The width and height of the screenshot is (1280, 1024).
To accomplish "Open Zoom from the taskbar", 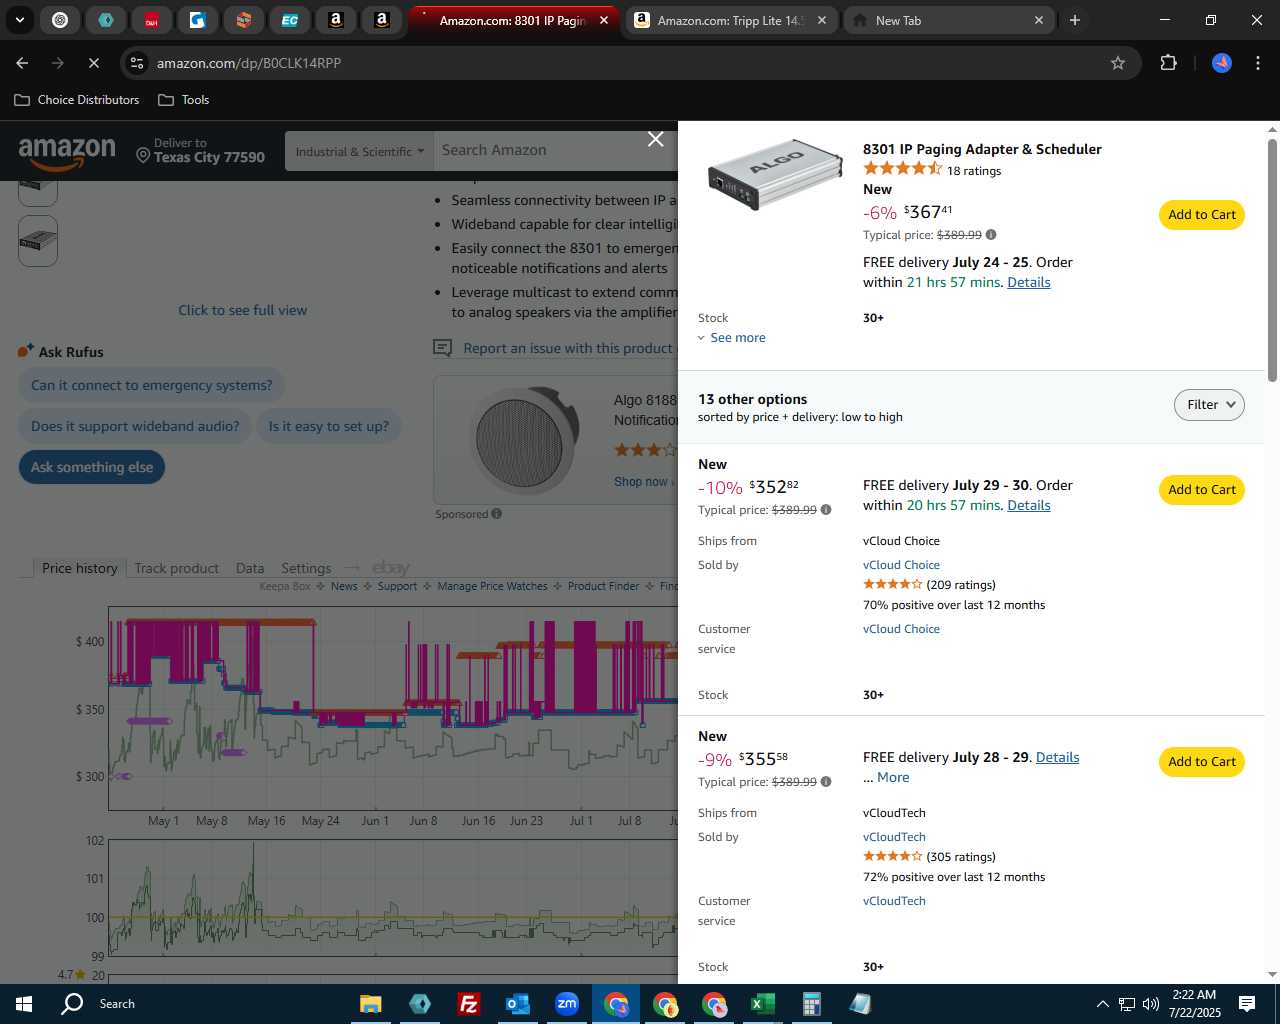I will (567, 1004).
